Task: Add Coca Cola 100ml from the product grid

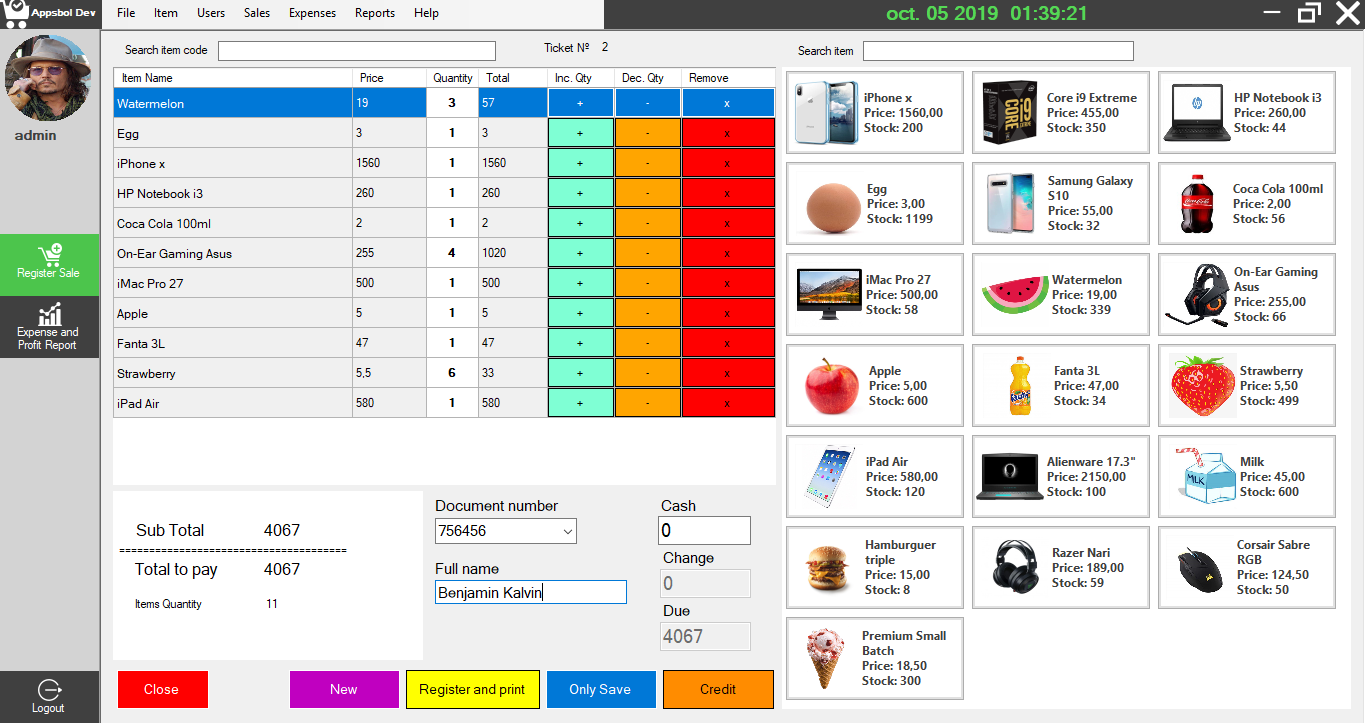Action: pos(1246,203)
